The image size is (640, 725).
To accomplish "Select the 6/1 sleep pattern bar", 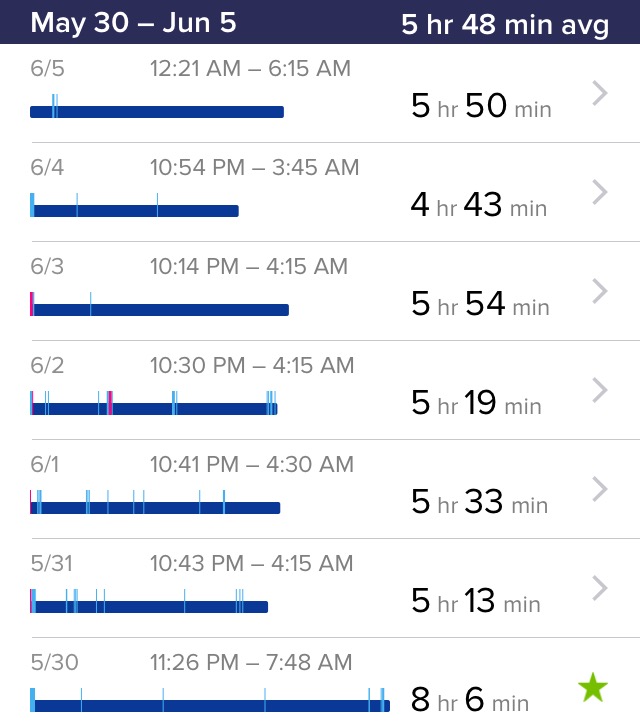I will click(155, 507).
